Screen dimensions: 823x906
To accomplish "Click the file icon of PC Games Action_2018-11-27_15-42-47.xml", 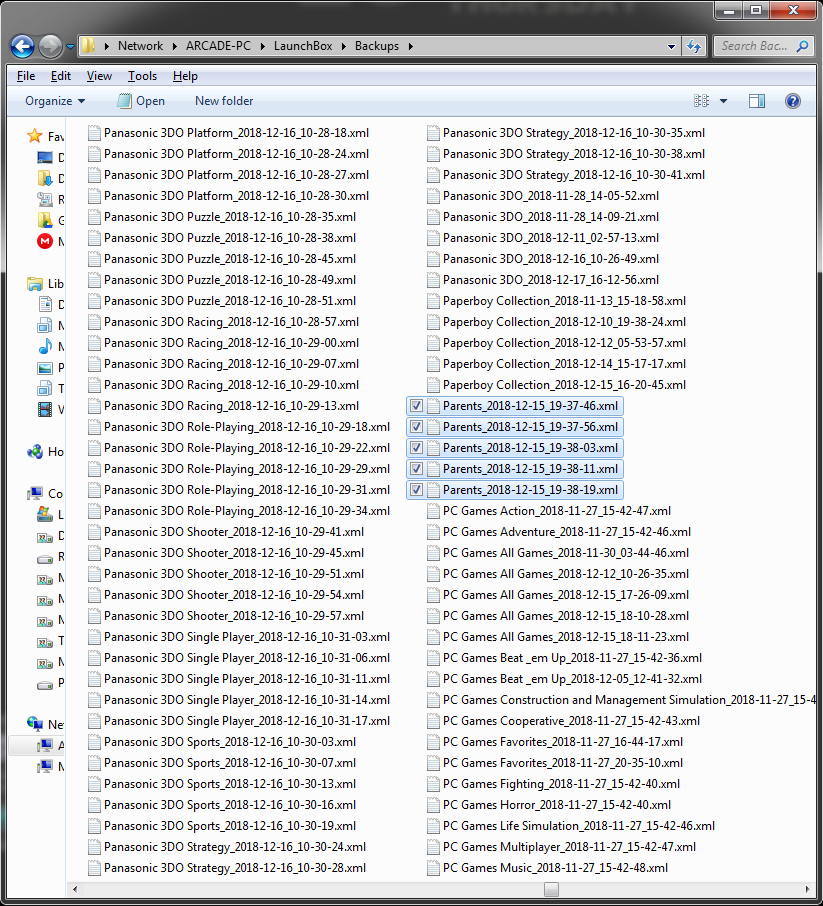I will [x=432, y=511].
